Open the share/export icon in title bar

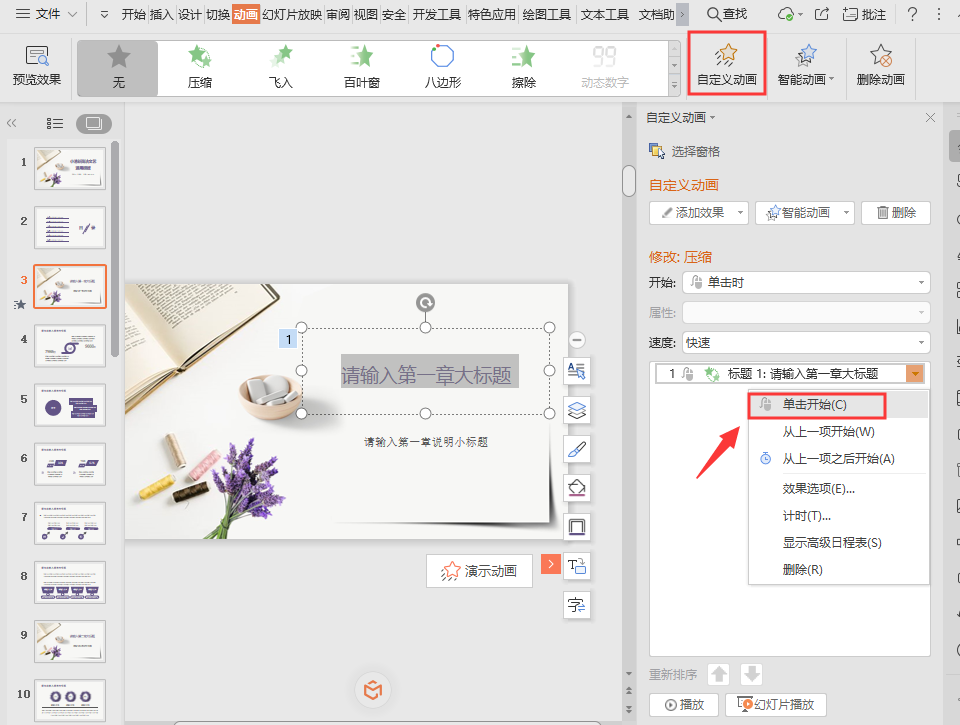822,14
